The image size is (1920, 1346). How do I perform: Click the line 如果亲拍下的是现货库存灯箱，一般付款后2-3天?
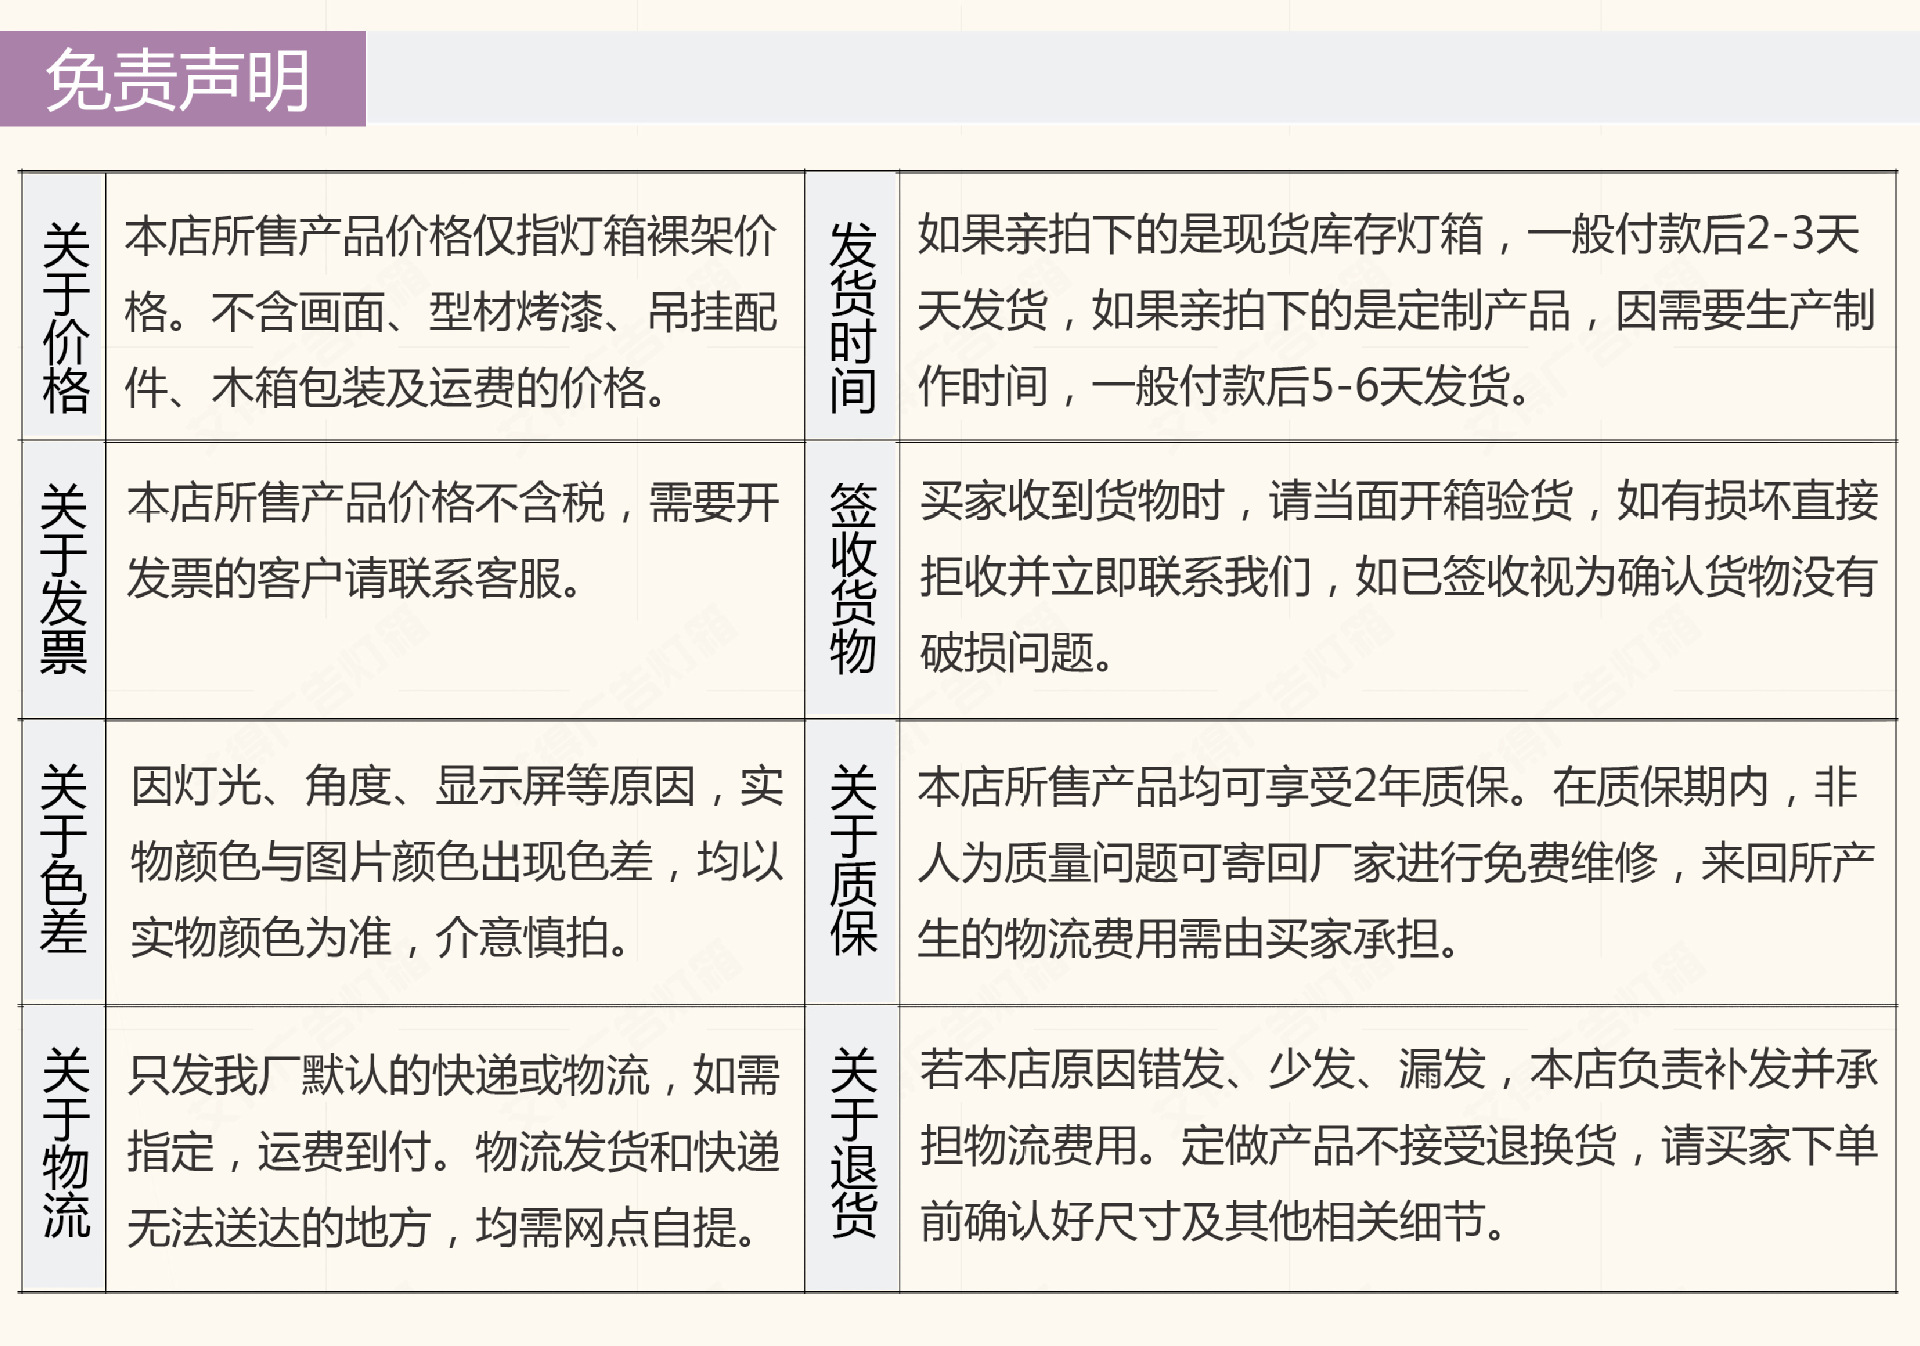coord(1388,235)
